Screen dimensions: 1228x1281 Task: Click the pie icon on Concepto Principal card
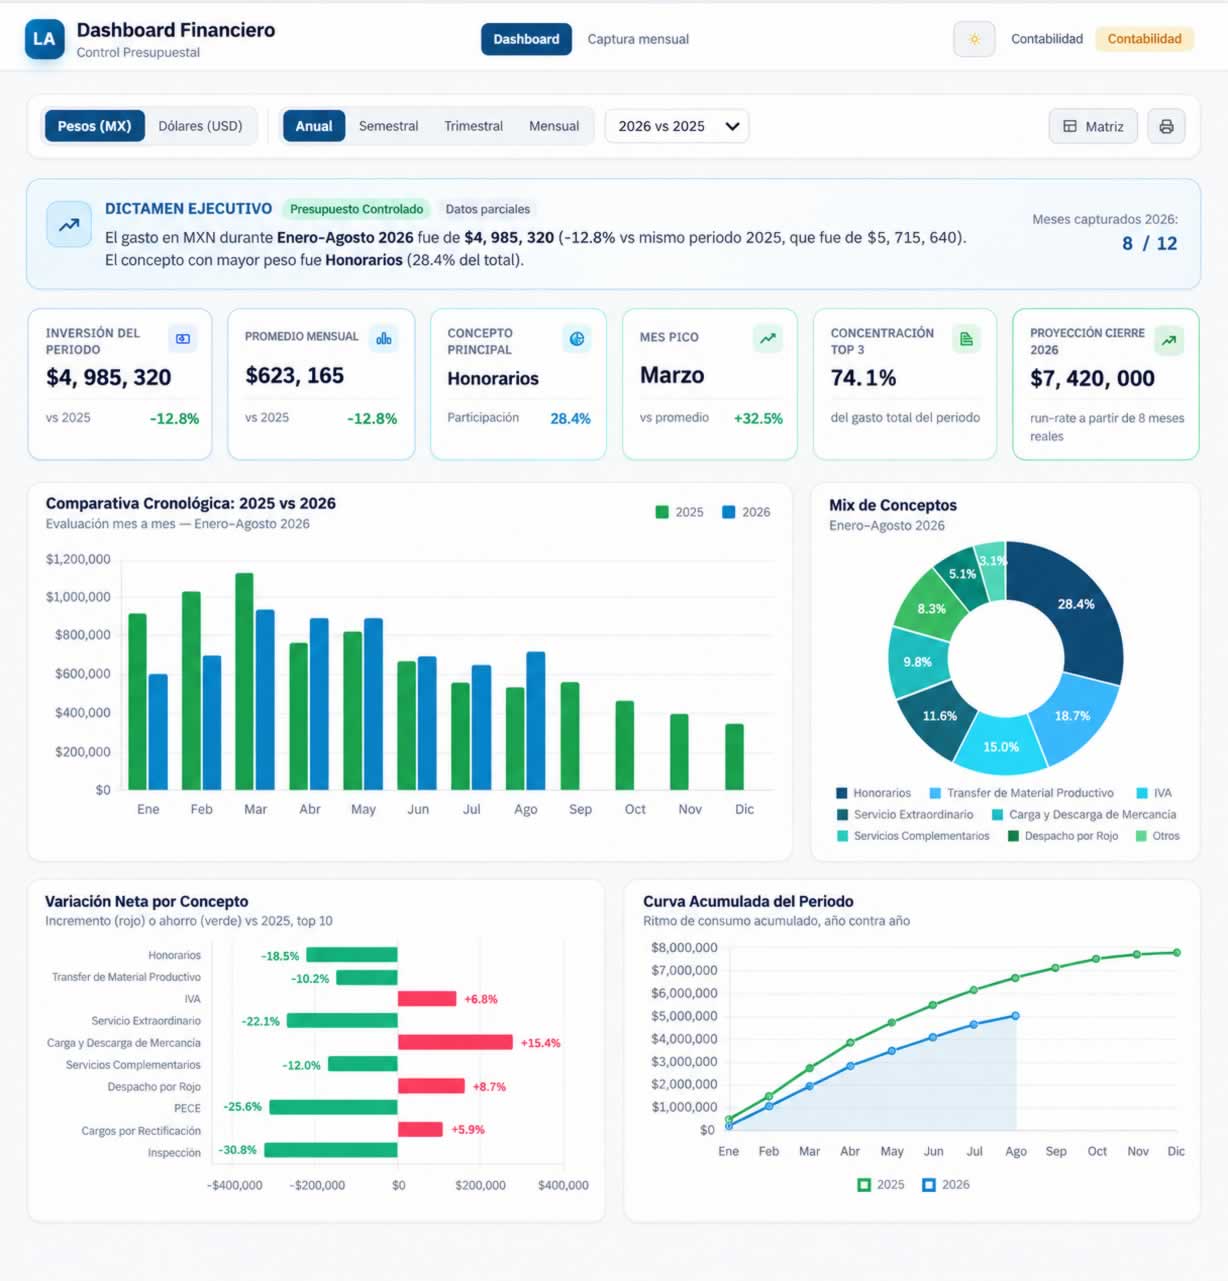[x=577, y=339]
